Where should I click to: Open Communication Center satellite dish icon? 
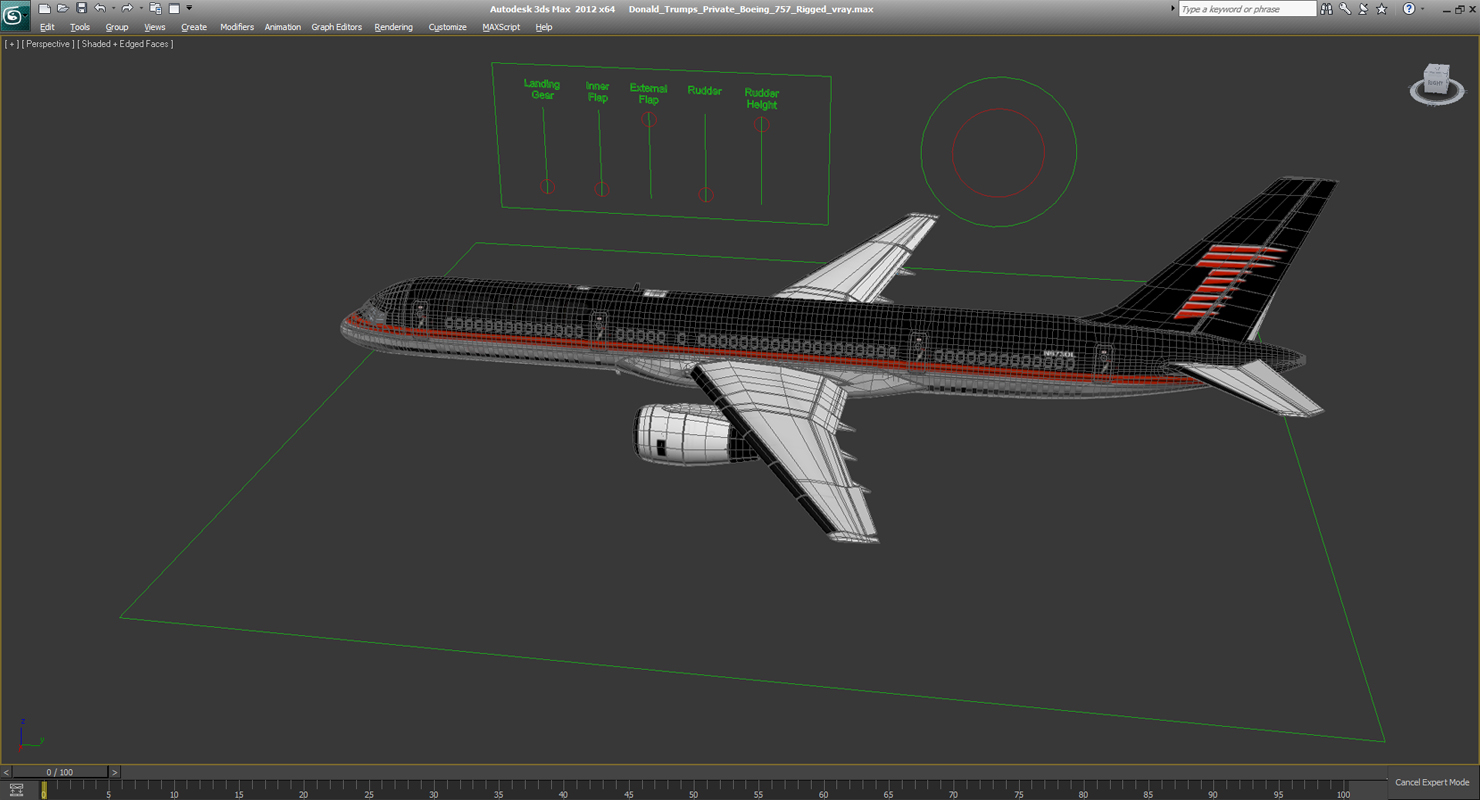click(1363, 9)
